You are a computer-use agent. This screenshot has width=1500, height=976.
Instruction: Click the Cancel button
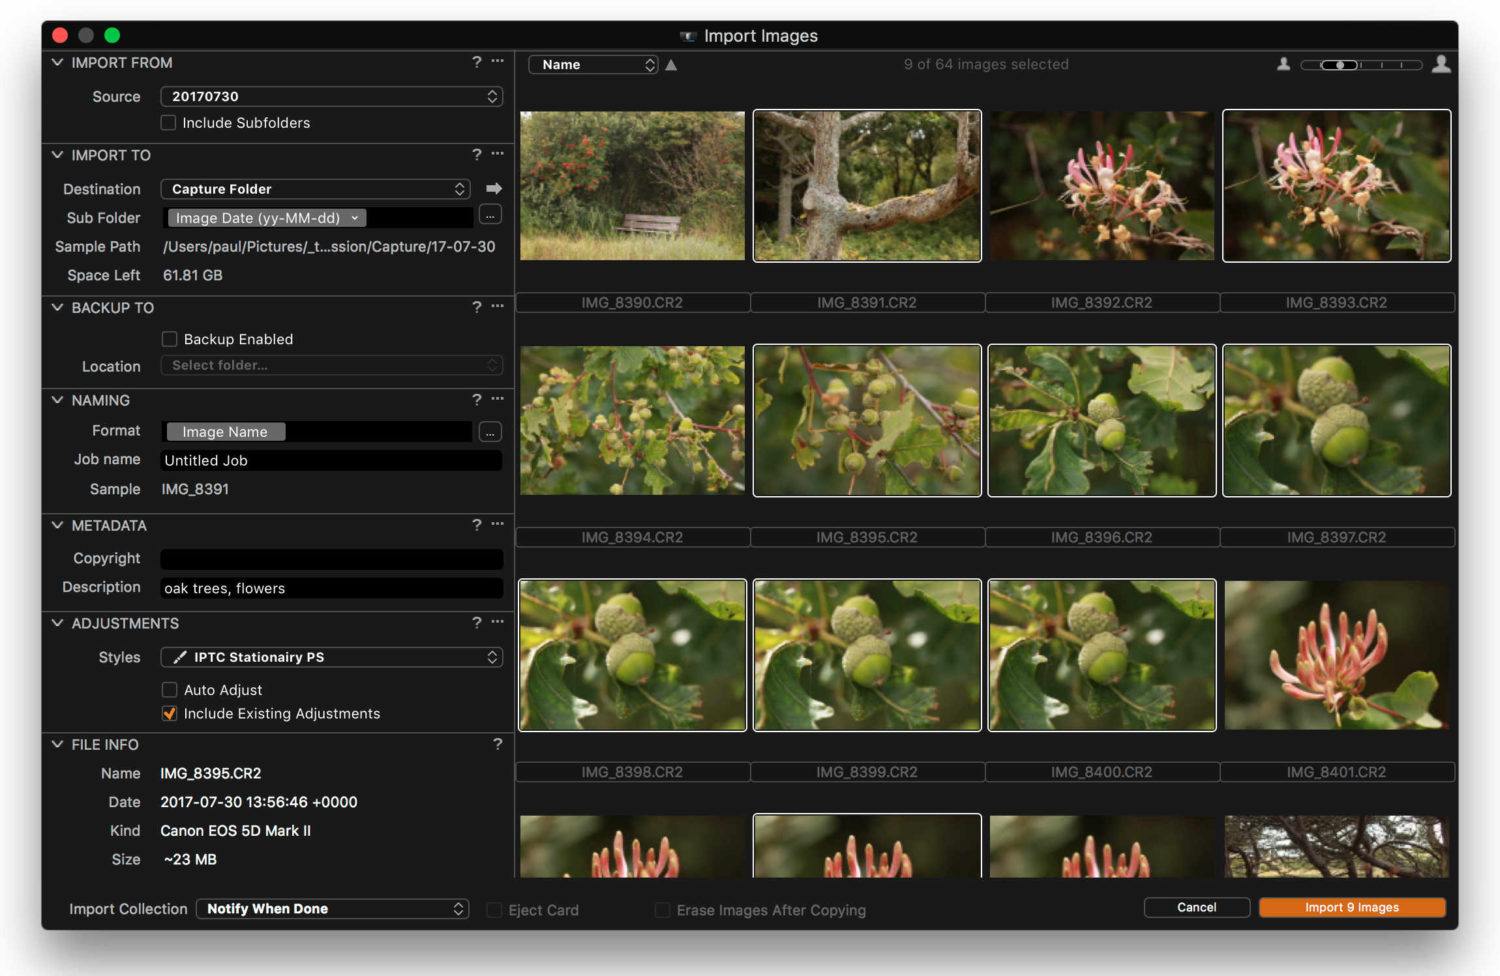(1196, 907)
